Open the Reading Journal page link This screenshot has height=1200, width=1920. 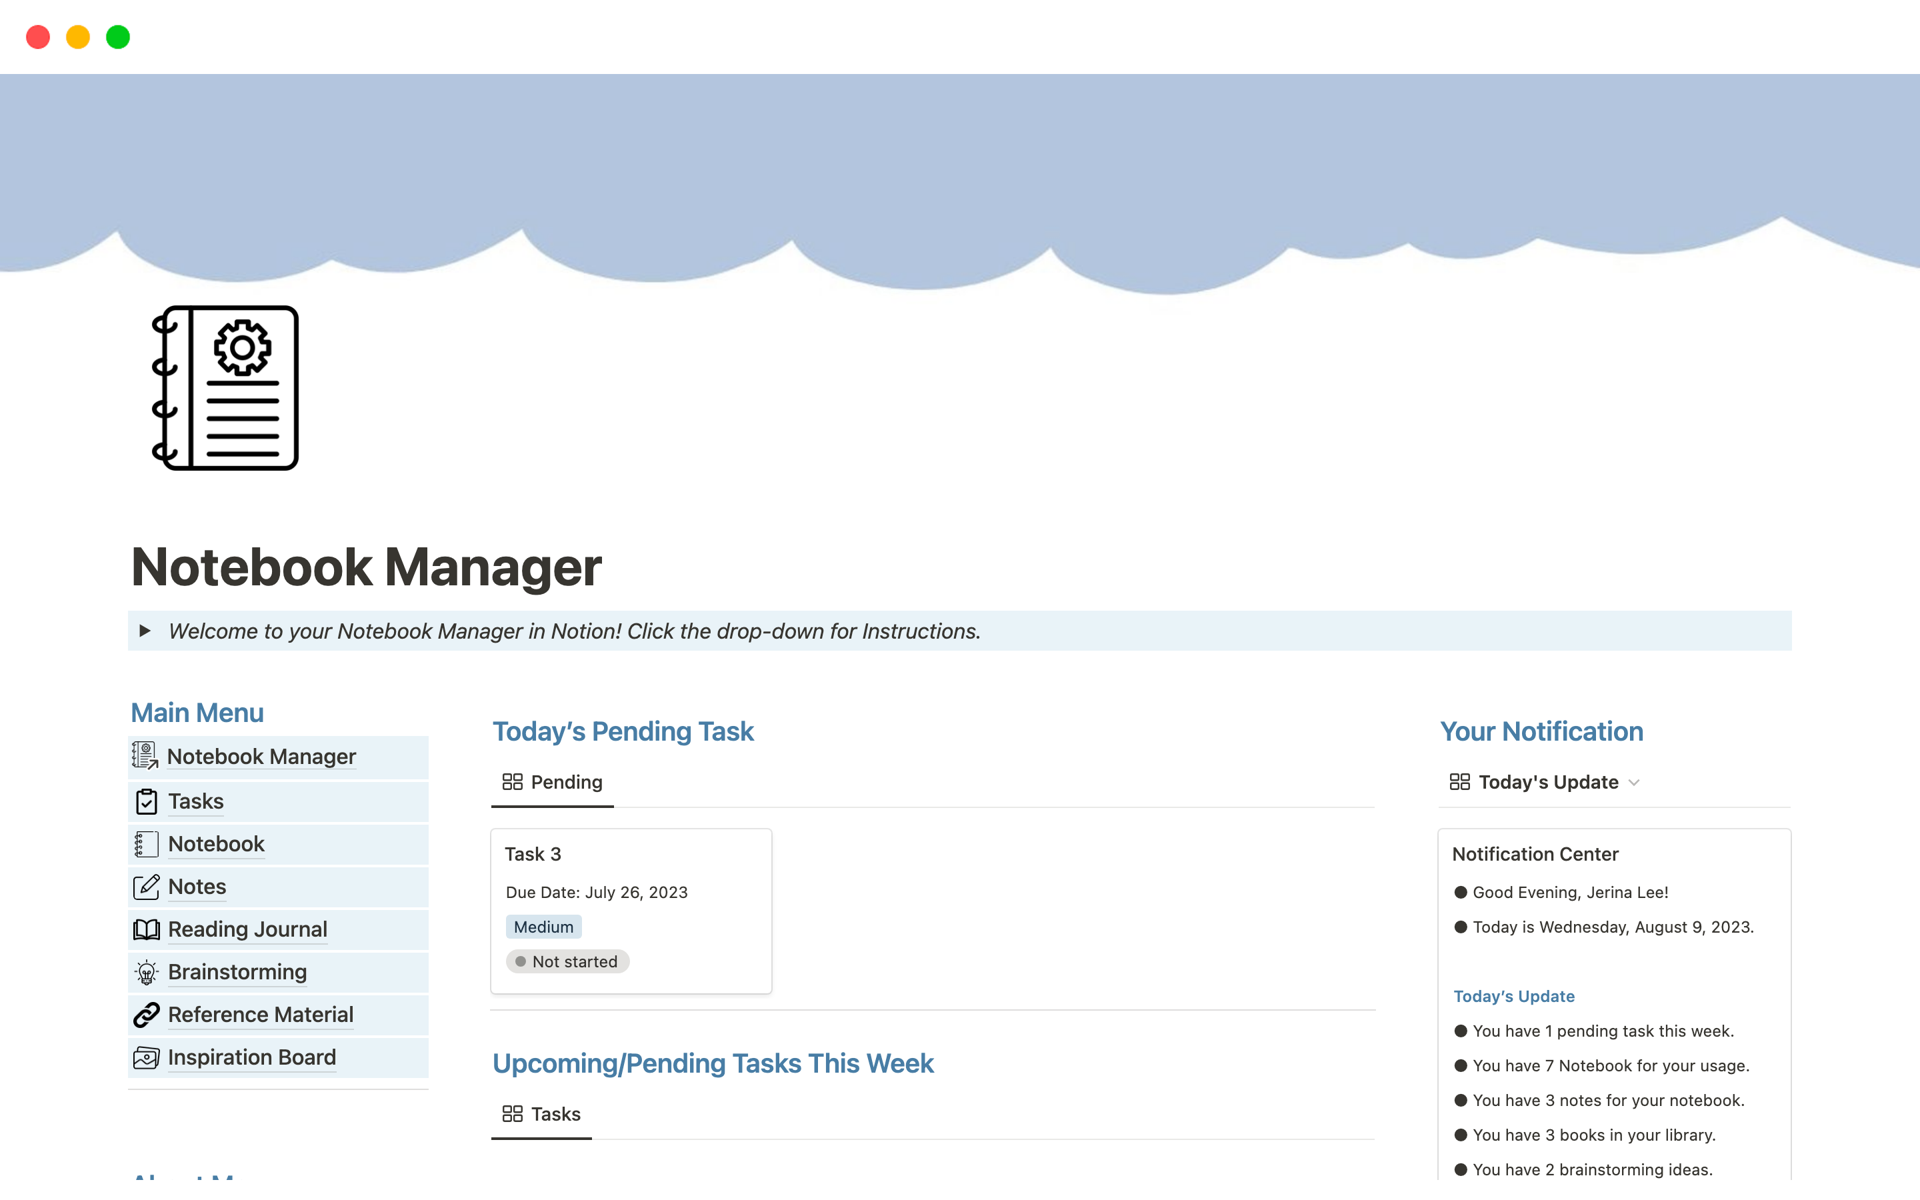(247, 929)
